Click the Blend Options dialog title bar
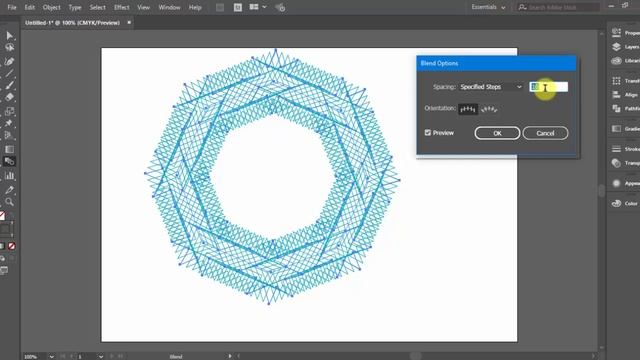 tap(496, 63)
